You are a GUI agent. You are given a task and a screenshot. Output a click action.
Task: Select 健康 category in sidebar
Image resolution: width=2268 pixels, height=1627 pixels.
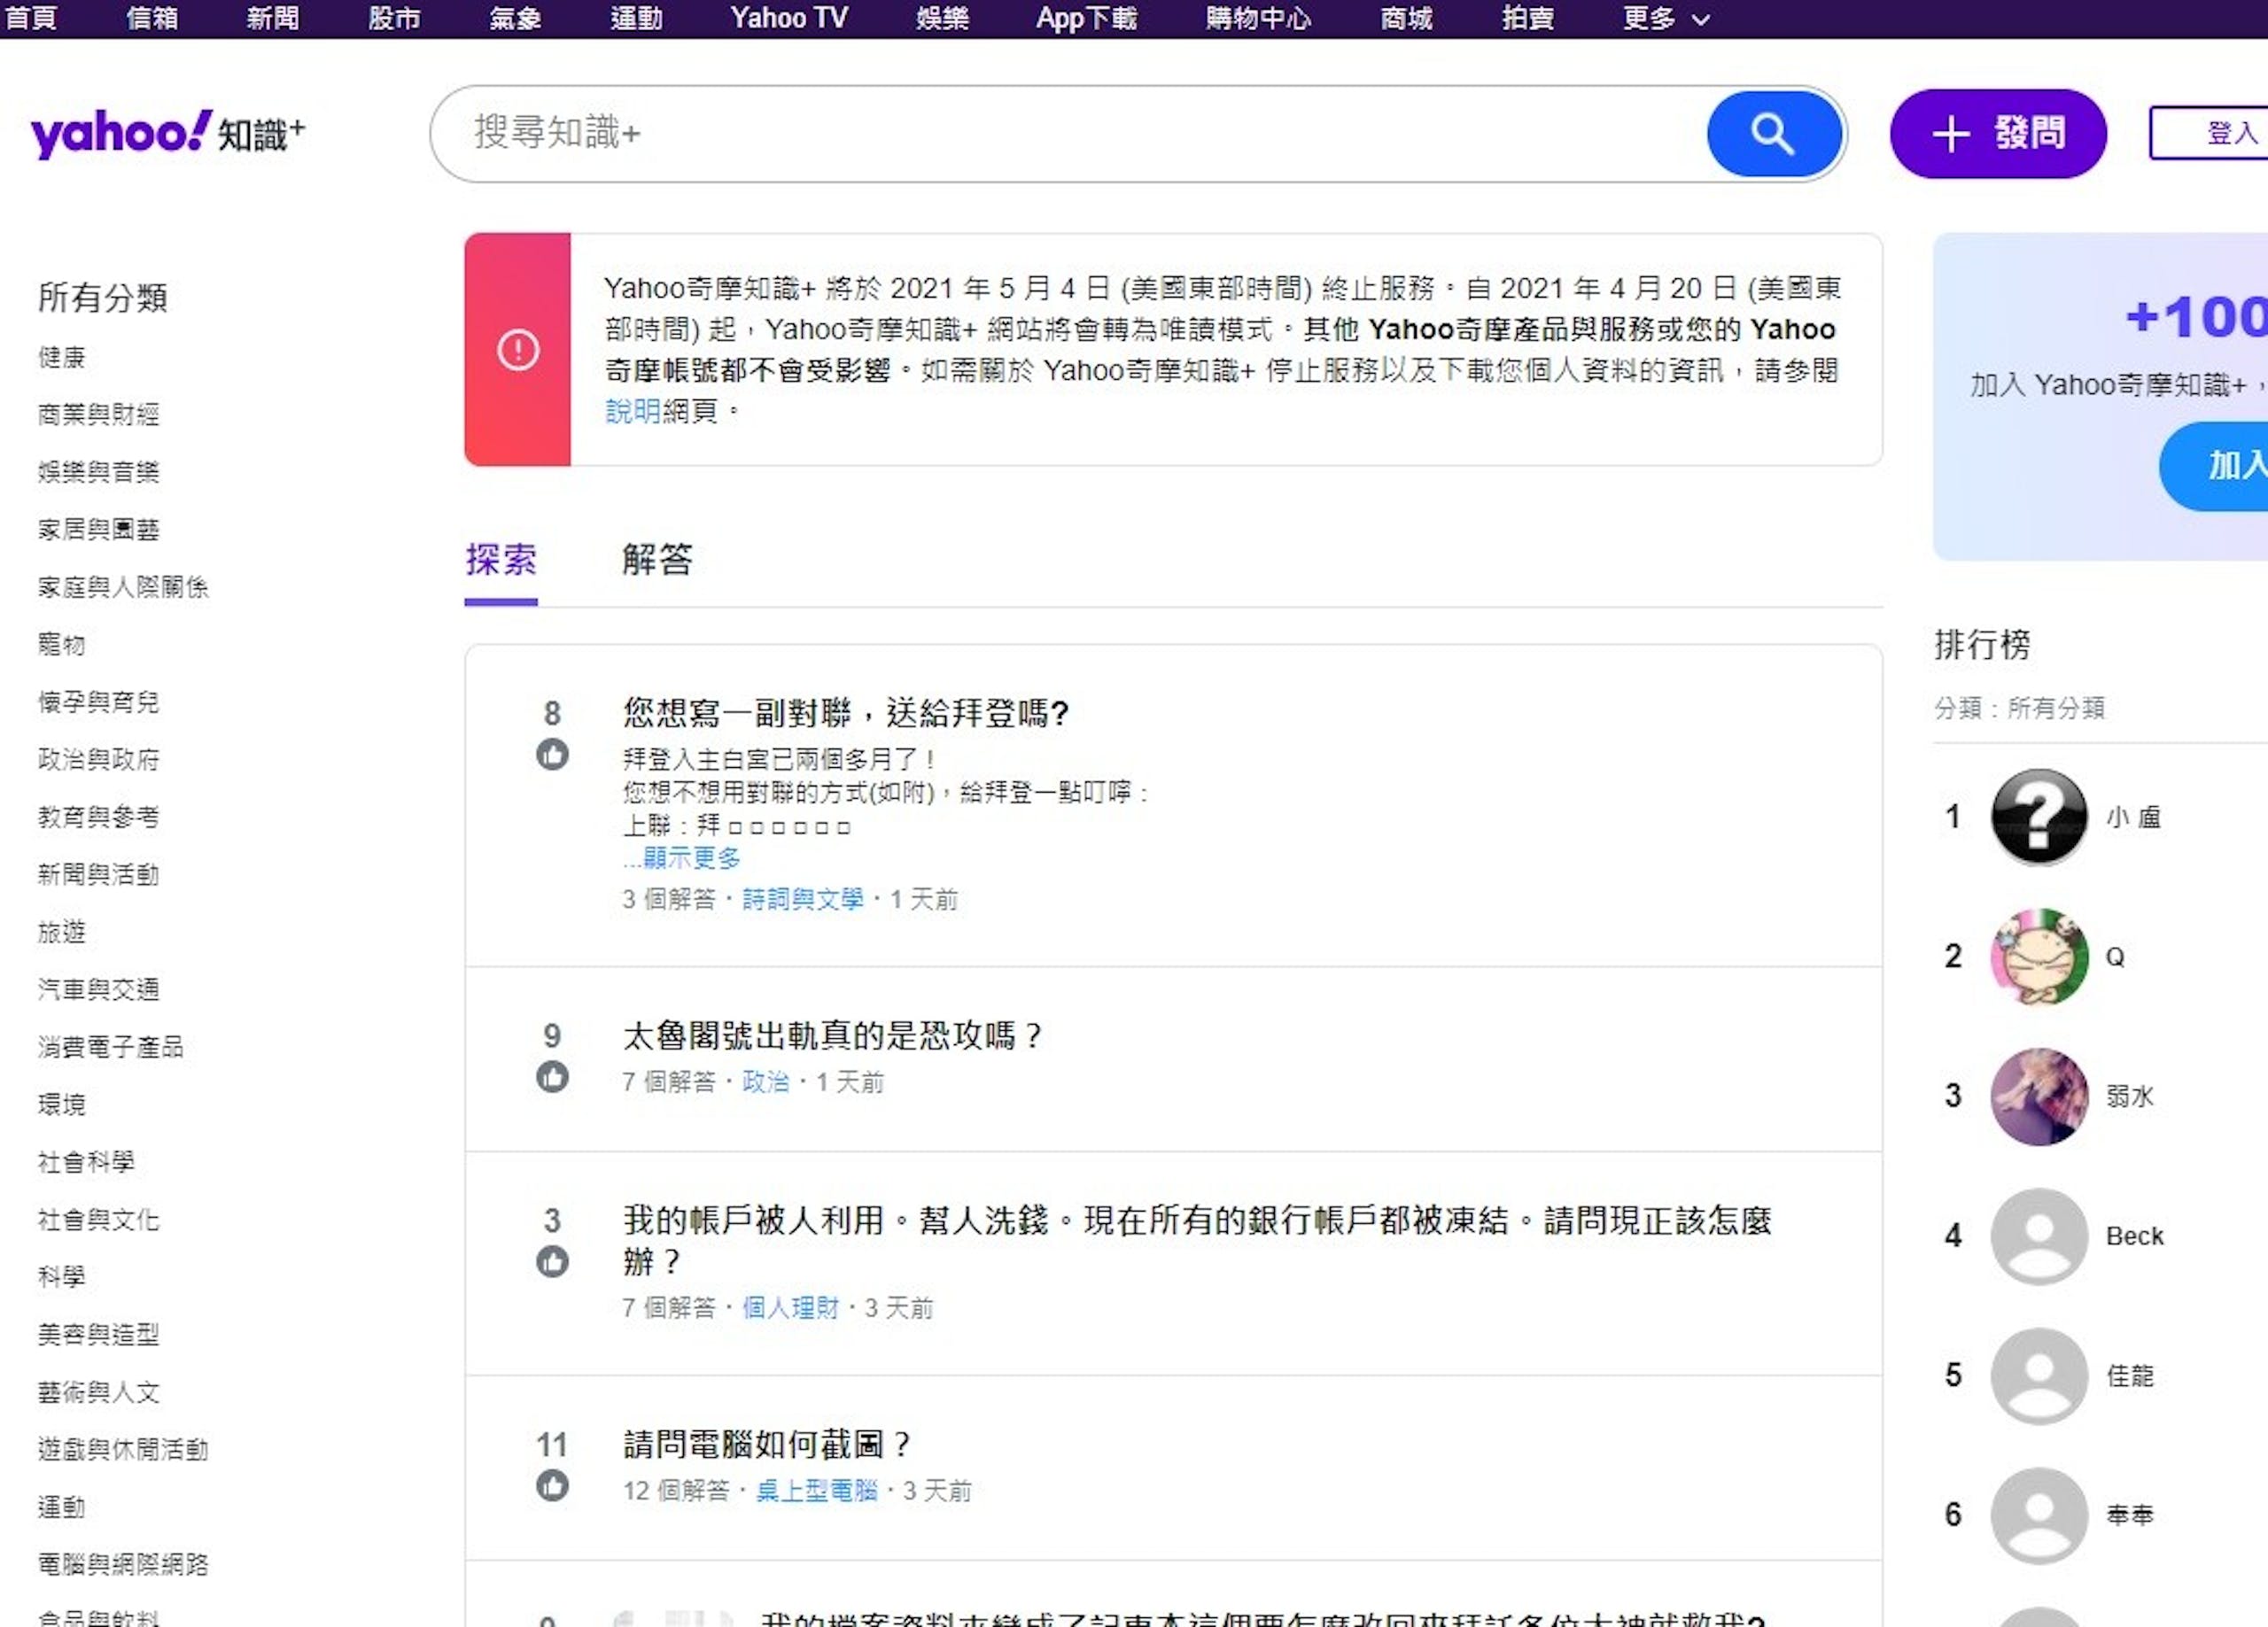tap(61, 357)
